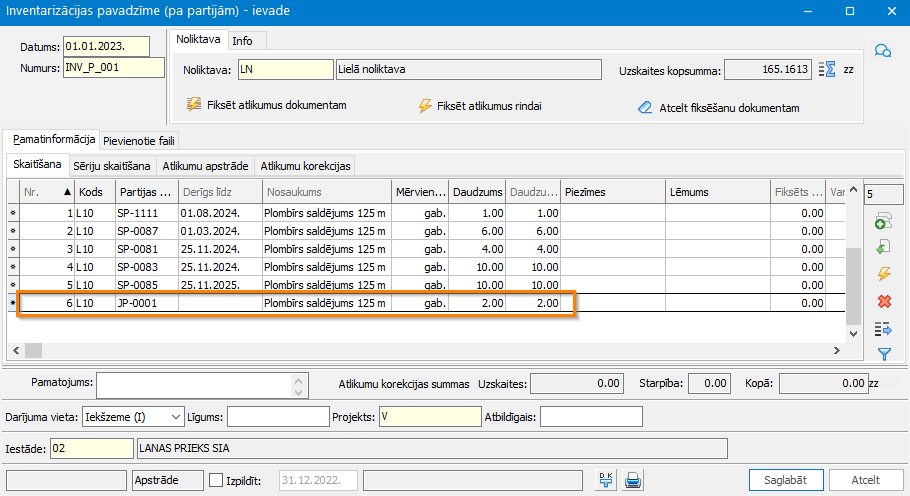
Task: Click the insert row green arrow icon
Action: [x=883, y=248]
